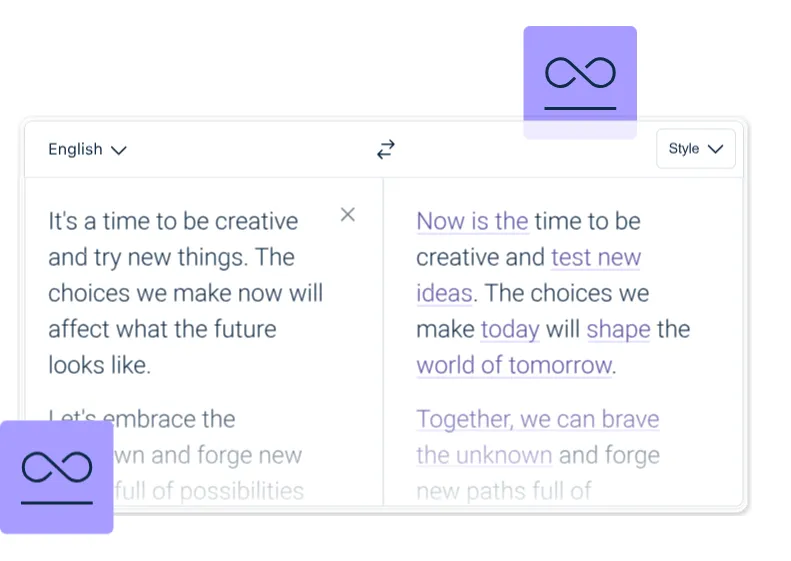
Task: Click the underlined "Together, we can brave" text
Action: [x=537, y=419]
